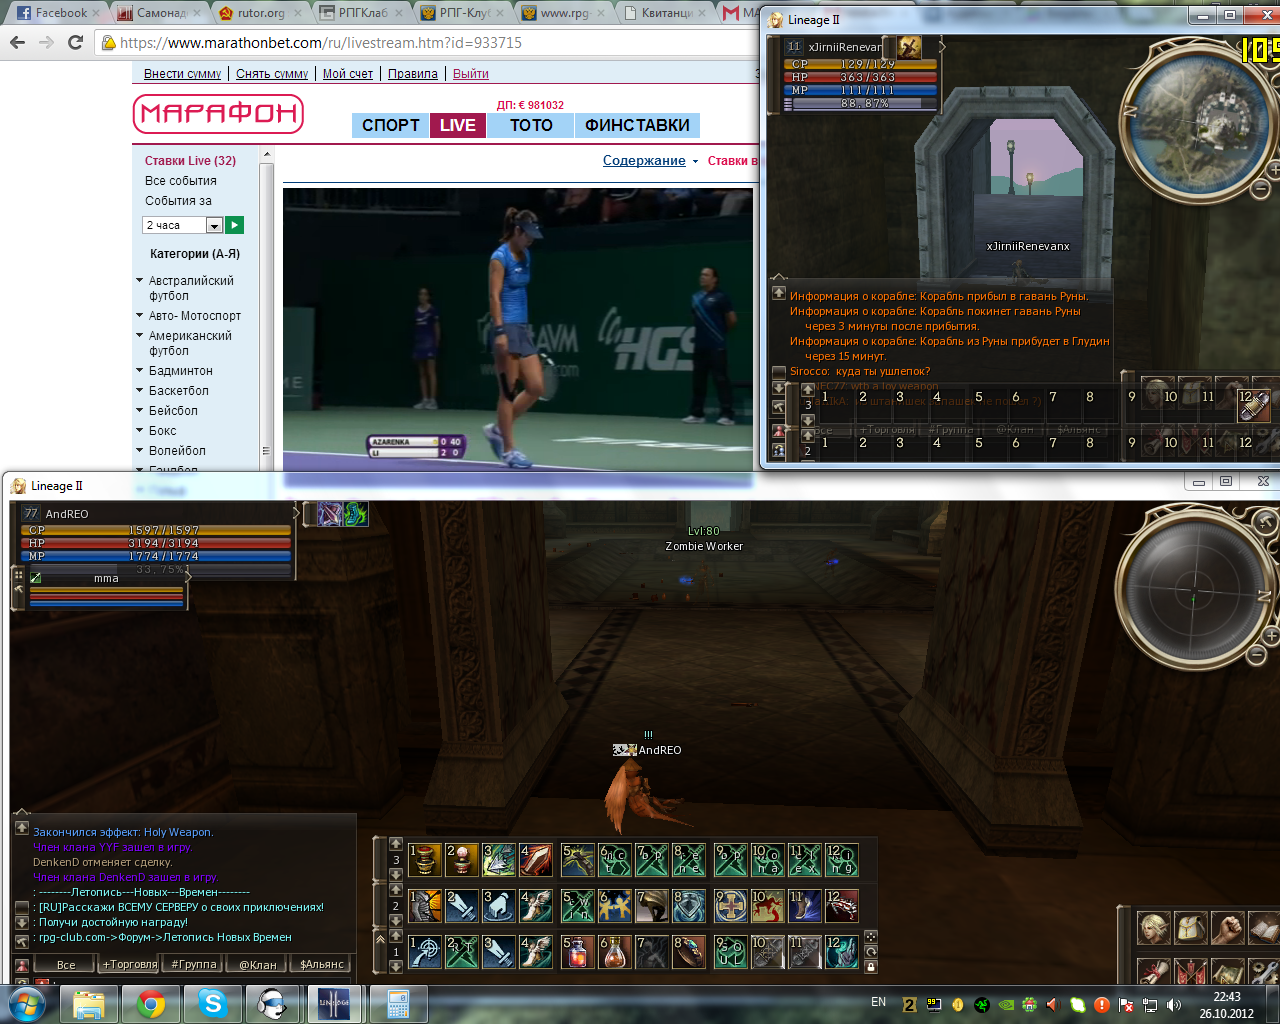
Task: Open the Правила link
Action: coord(413,74)
